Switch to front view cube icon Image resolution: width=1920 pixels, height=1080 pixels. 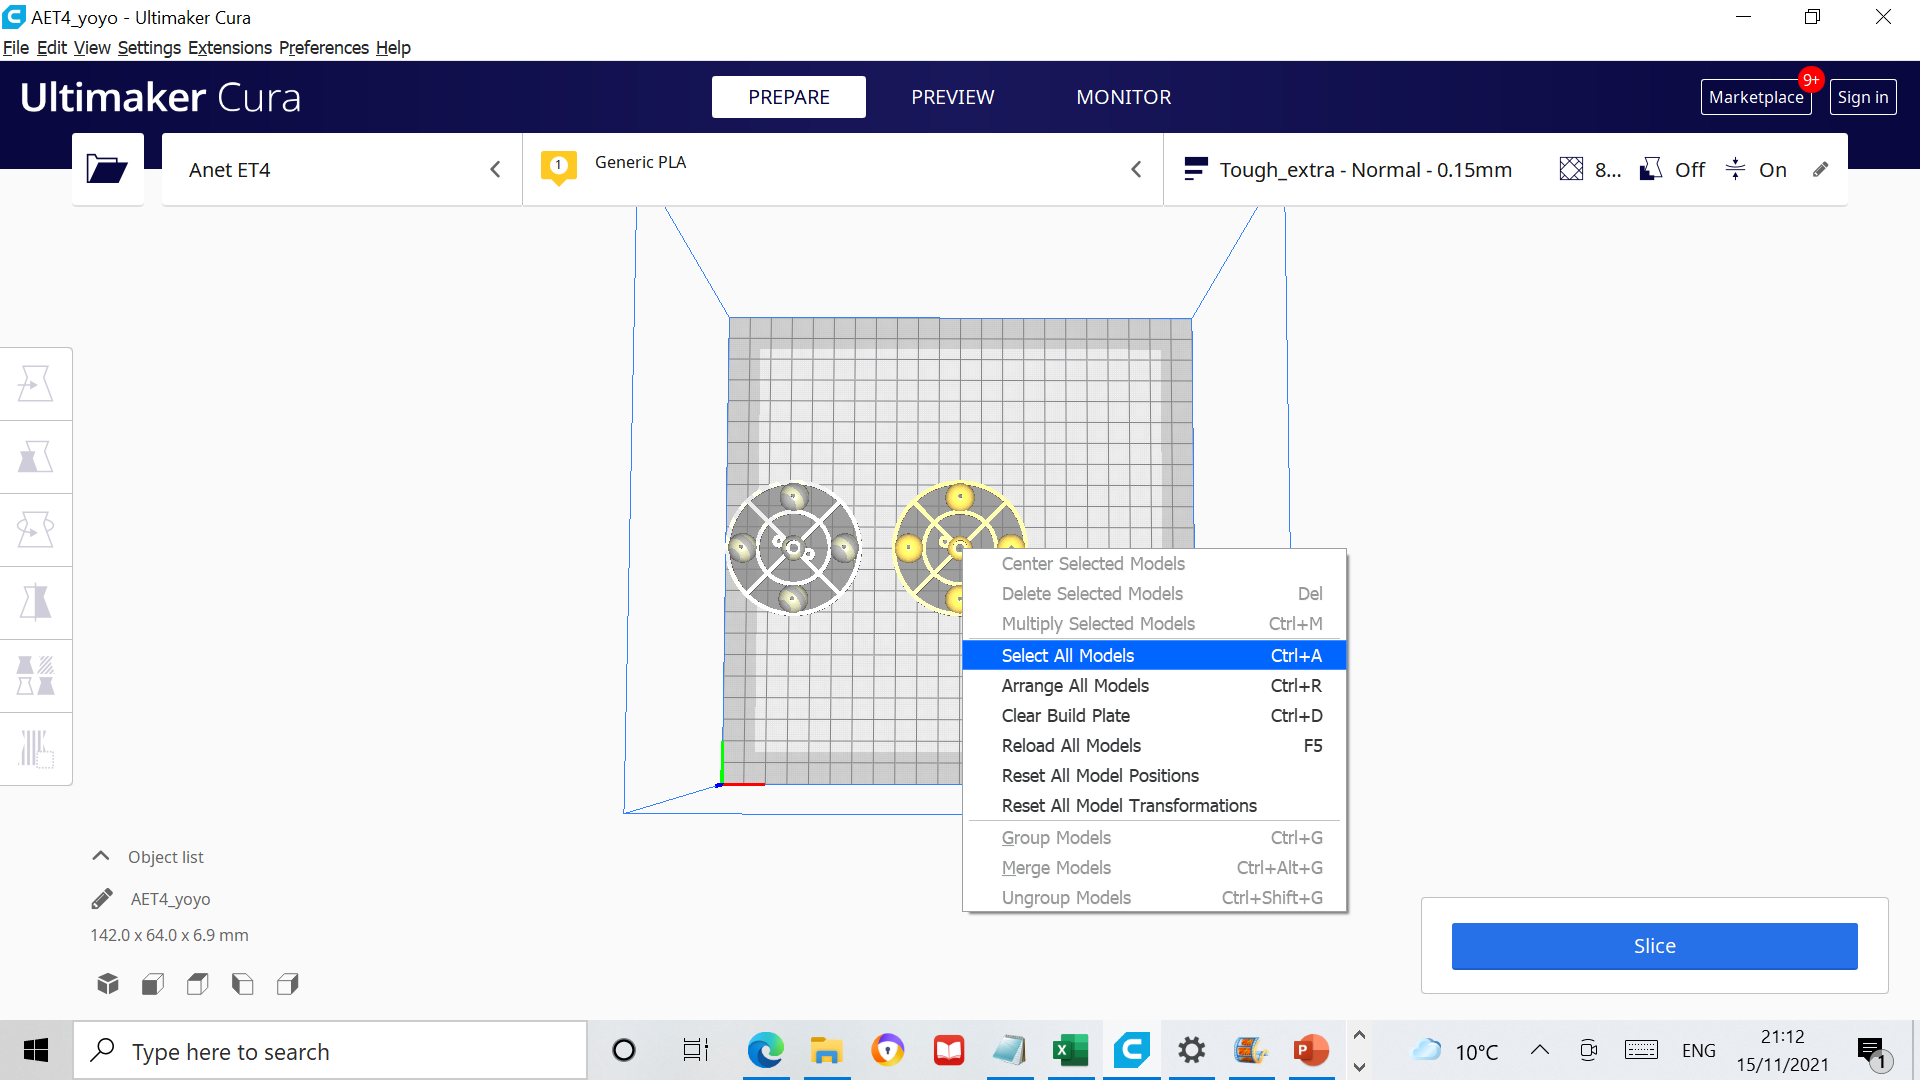(x=153, y=984)
